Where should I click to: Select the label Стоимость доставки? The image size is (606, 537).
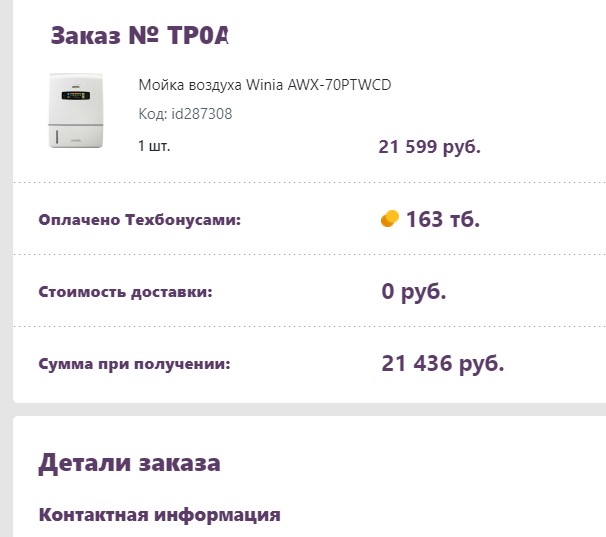(125, 292)
